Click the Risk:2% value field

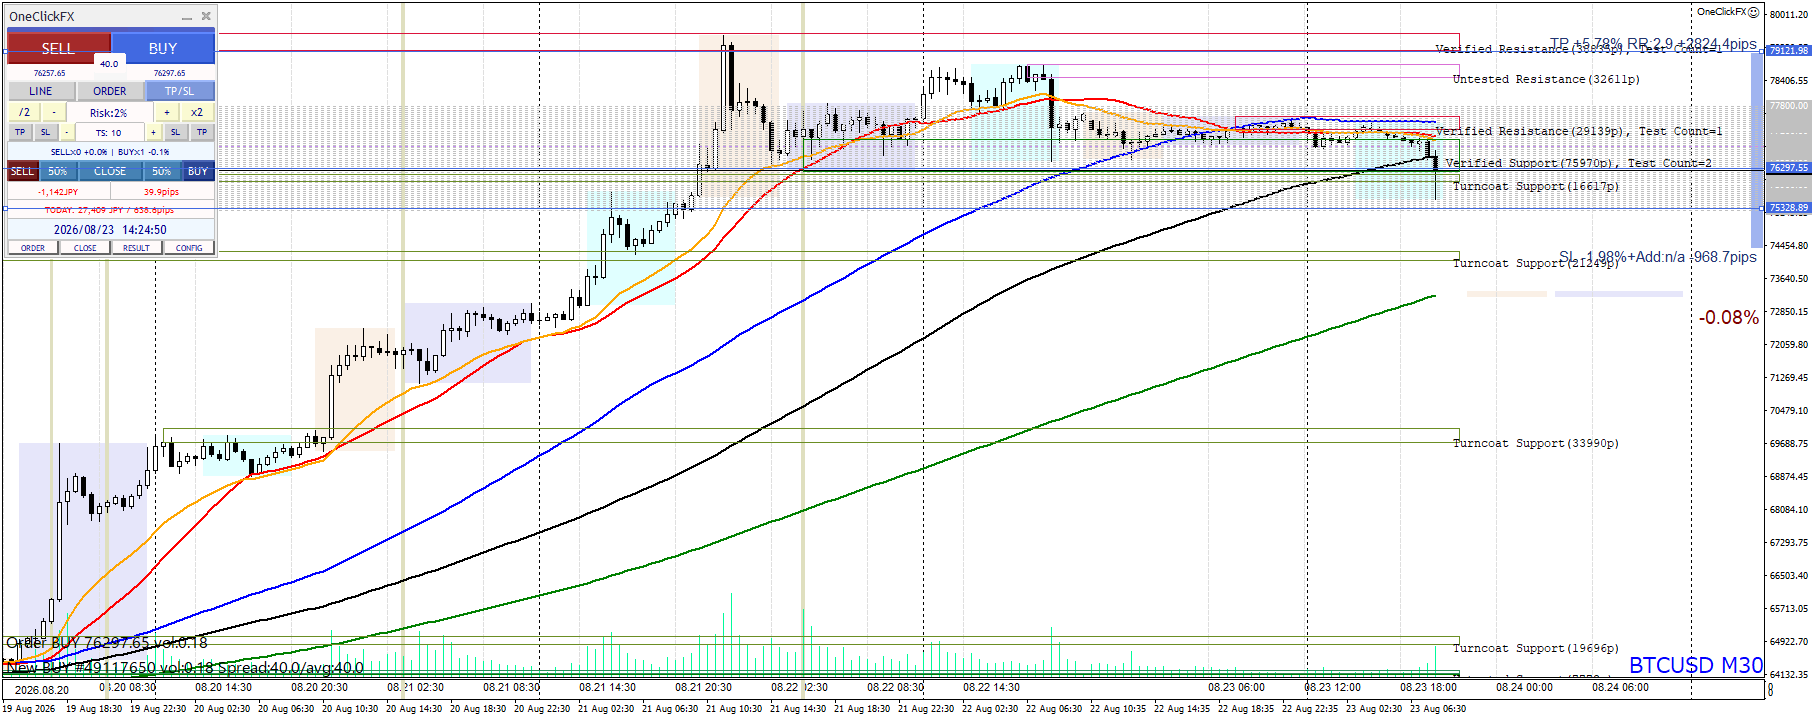tap(109, 113)
